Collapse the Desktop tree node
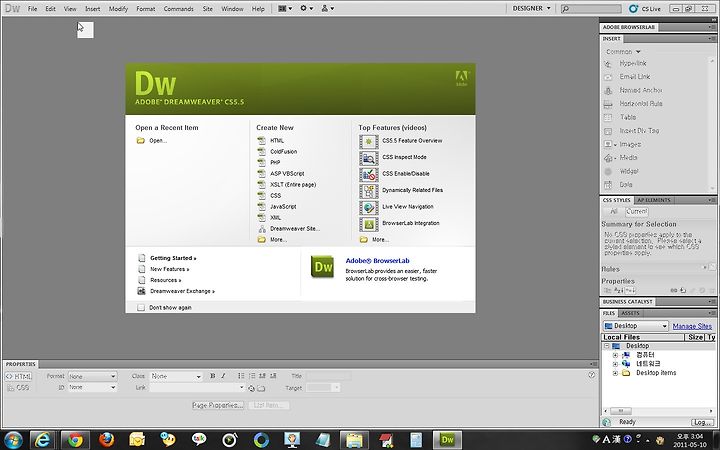 click(607, 346)
